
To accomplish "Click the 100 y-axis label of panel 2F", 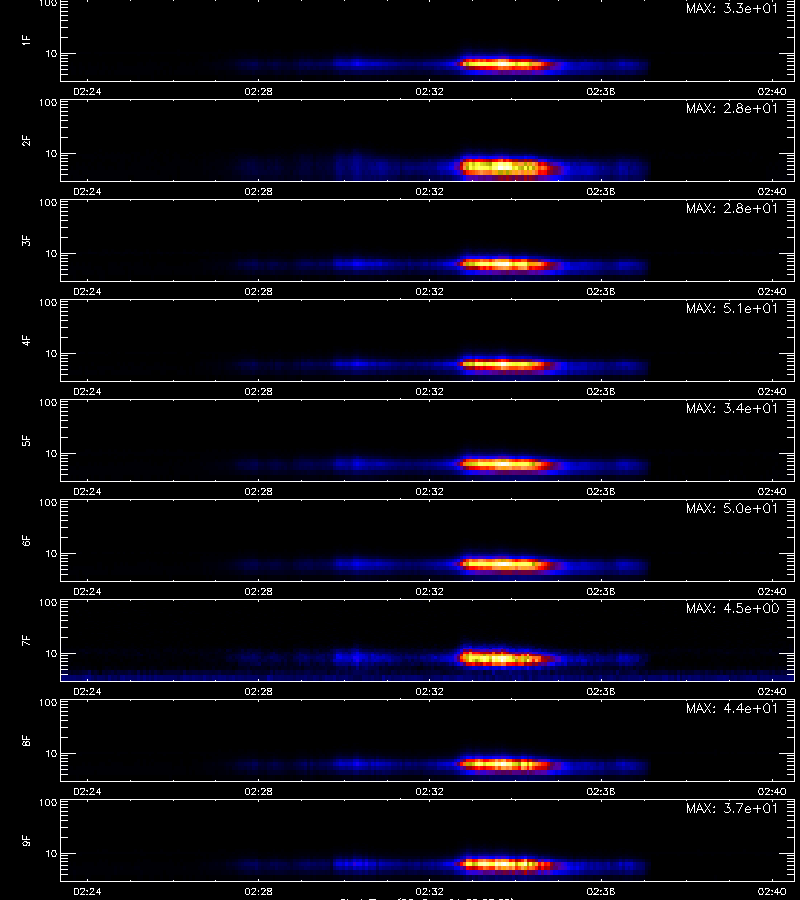I will click(x=48, y=103).
